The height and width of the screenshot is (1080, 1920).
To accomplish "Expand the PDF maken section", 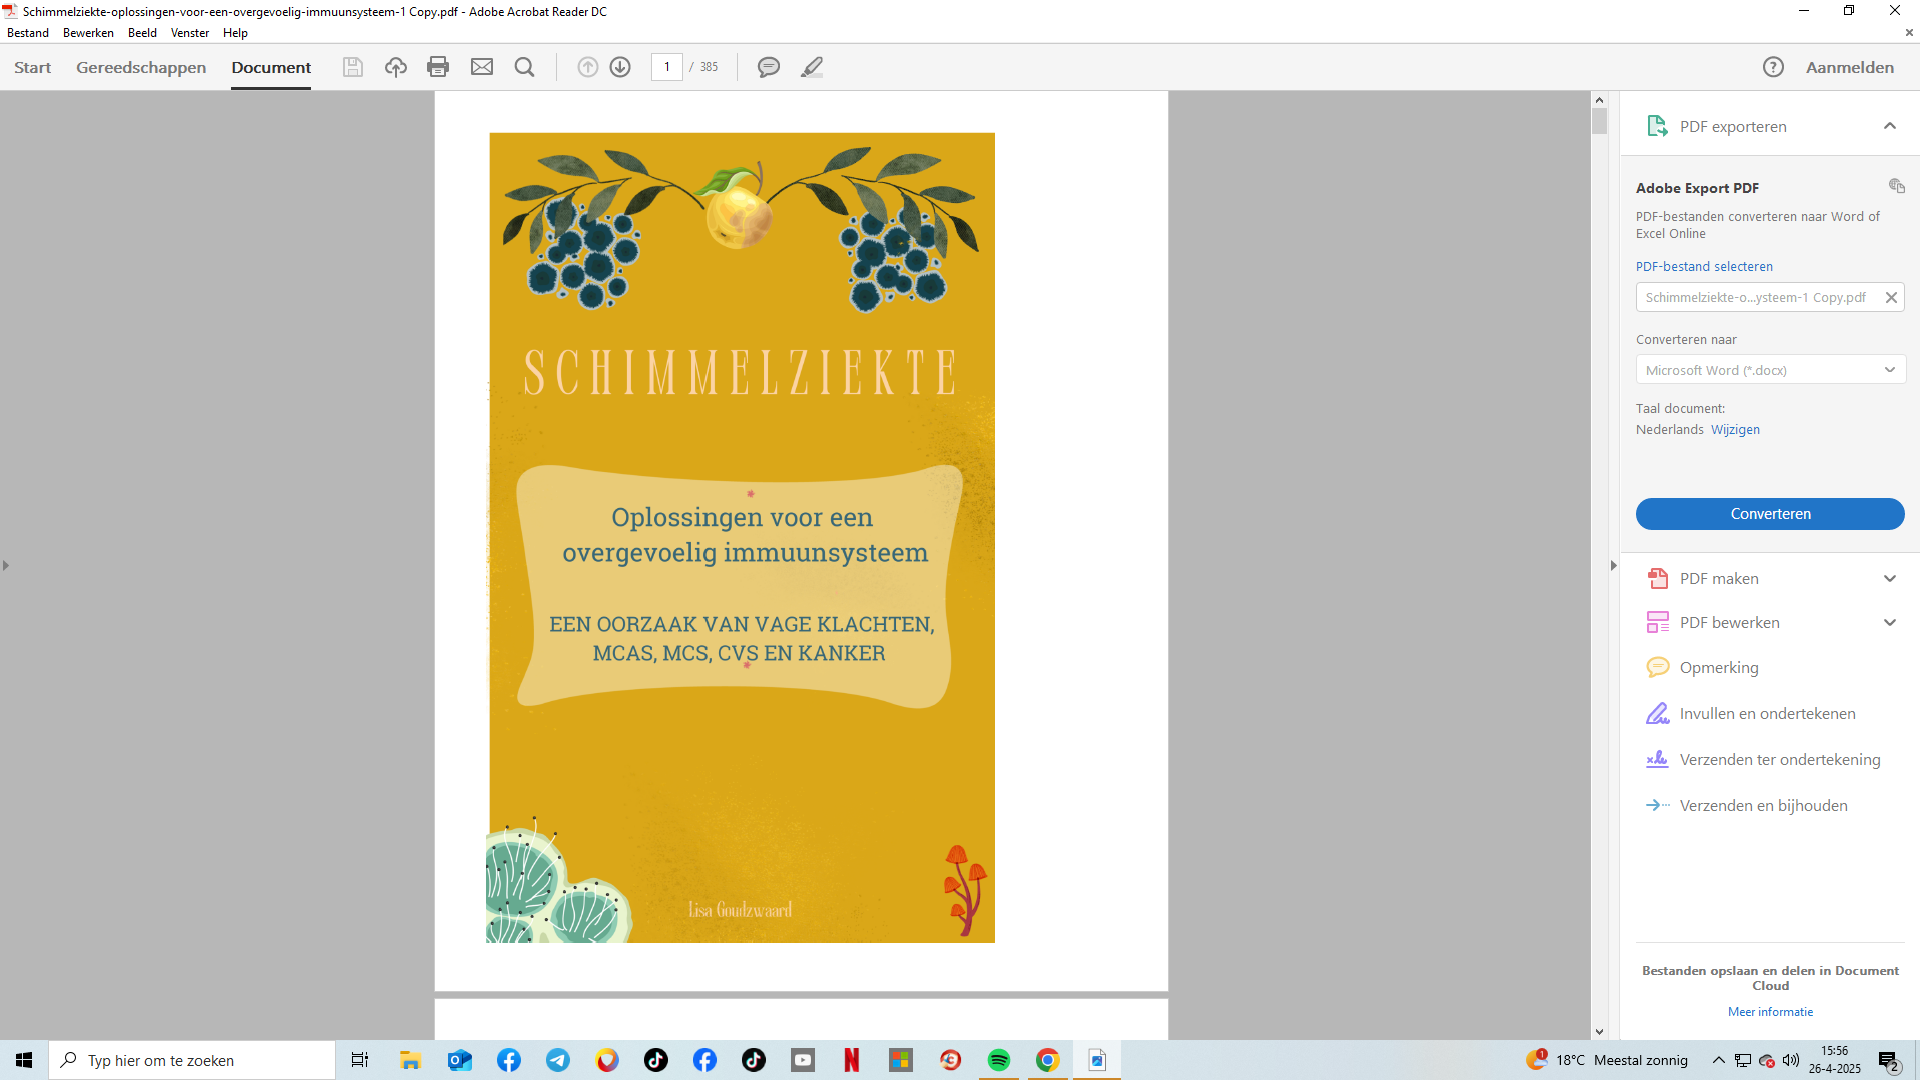I will (1889, 579).
